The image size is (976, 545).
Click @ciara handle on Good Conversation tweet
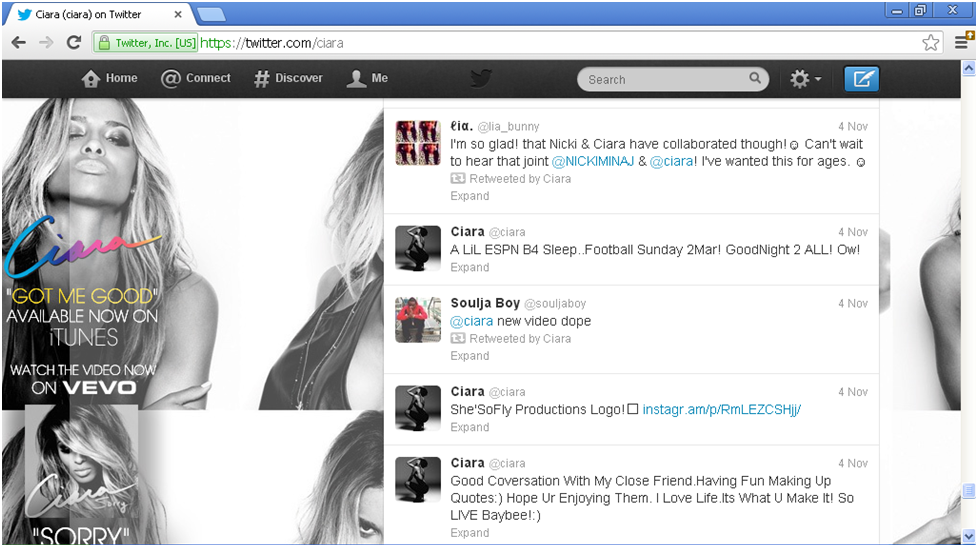tap(507, 463)
